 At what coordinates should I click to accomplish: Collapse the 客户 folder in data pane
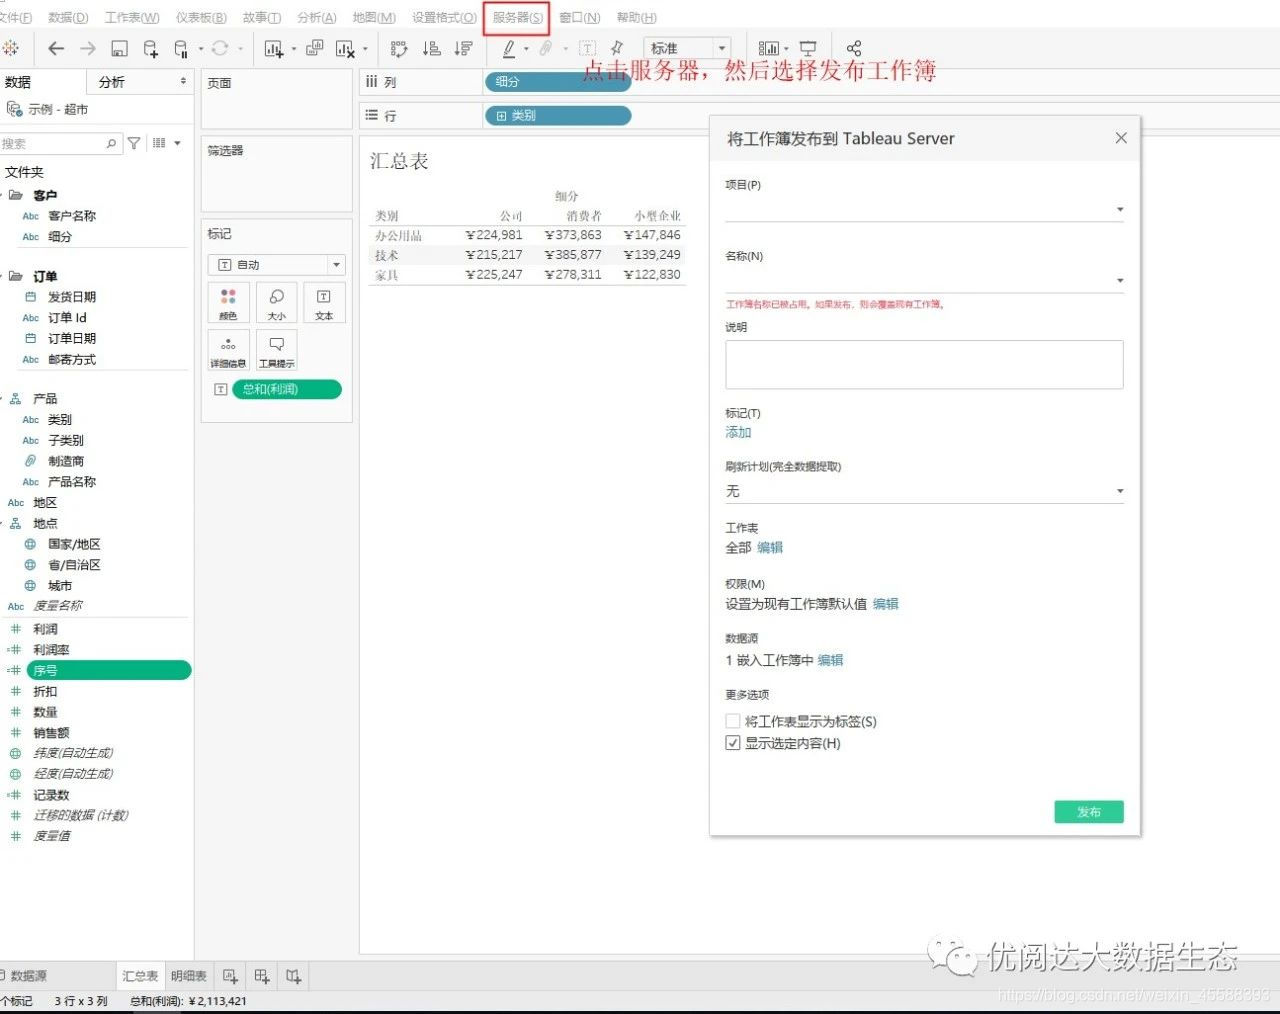pyautogui.click(x=3, y=195)
